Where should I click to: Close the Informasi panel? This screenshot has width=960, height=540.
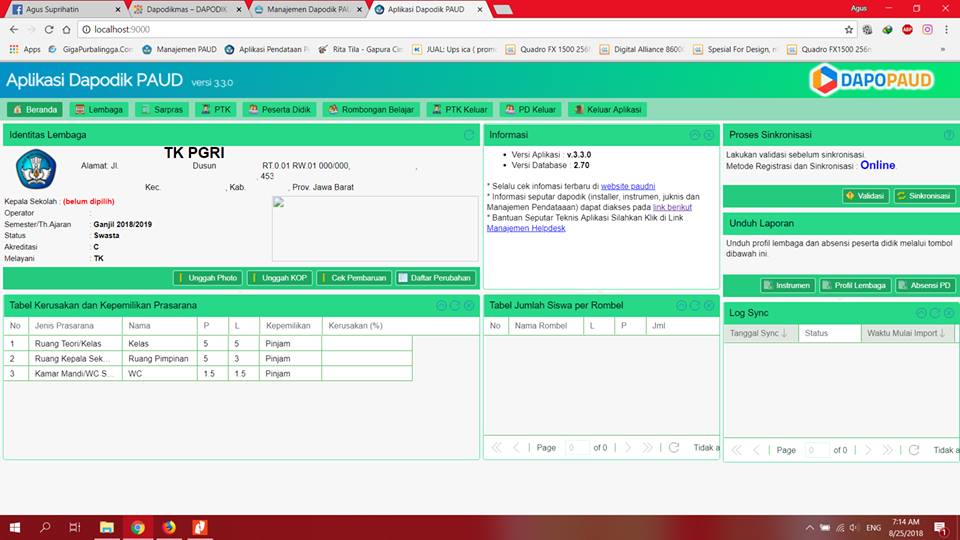click(x=708, y=135)
